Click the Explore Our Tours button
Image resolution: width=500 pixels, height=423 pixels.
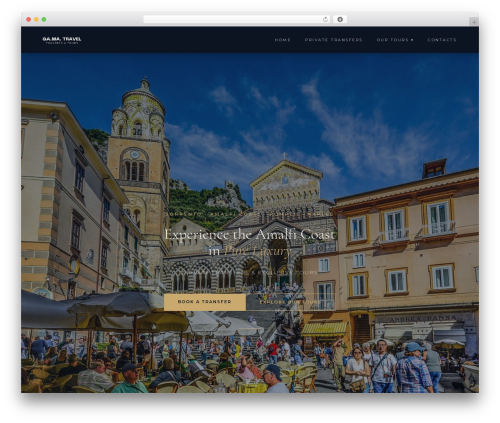coord(290,302)
